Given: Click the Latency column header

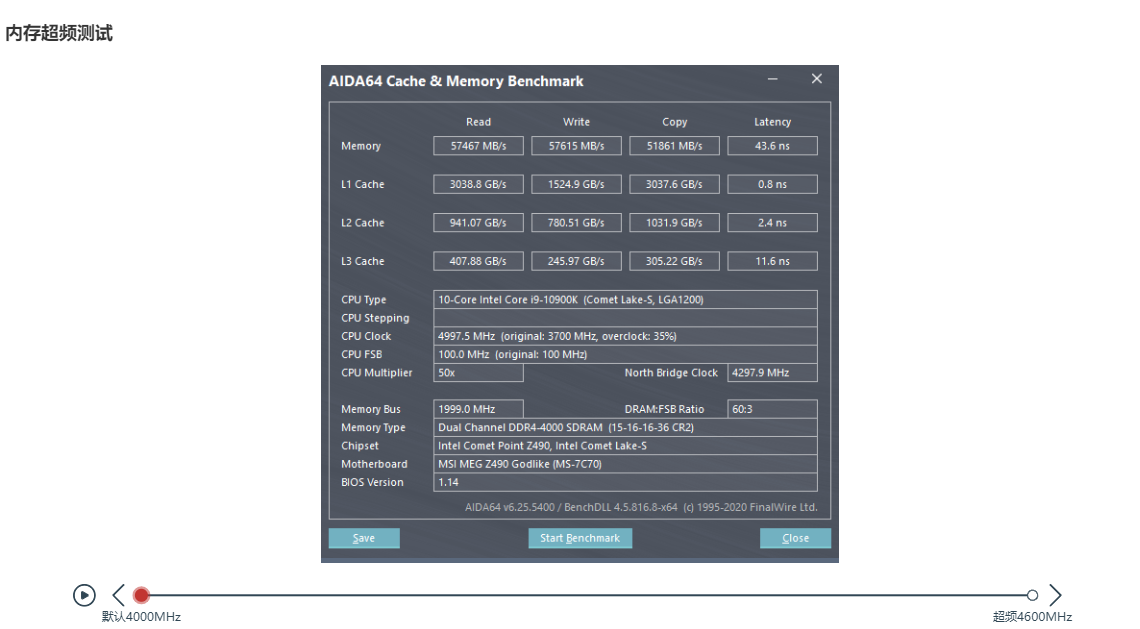Looking at the screenshot, I should click(x=772, y=122).
